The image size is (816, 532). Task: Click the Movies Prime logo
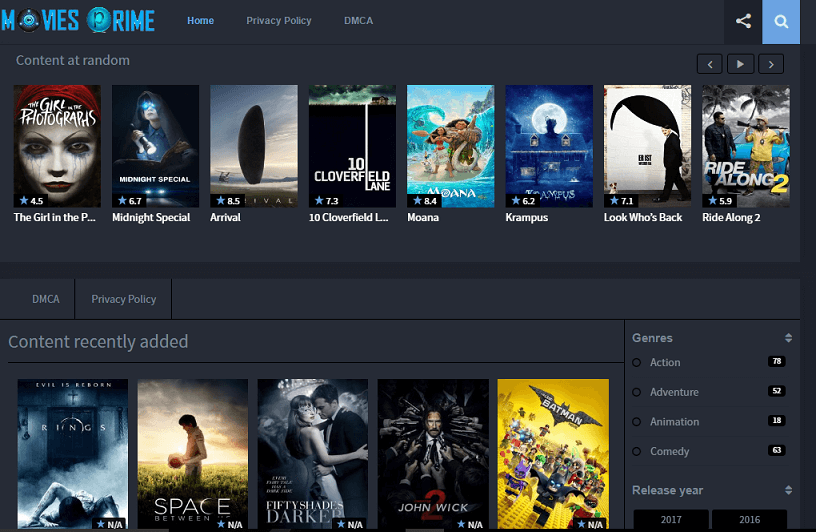coord(78,20)
